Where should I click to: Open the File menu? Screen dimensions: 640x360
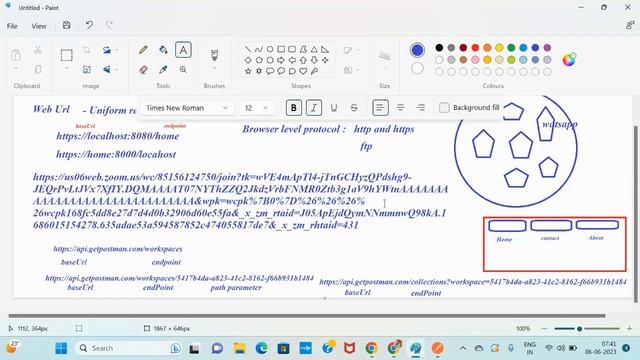(x=12, y=26)
